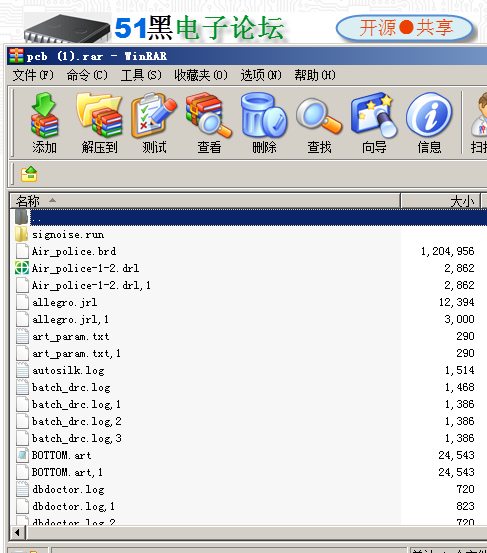
Task: Open the 文件(F) menu
Action: click(33, 75)
